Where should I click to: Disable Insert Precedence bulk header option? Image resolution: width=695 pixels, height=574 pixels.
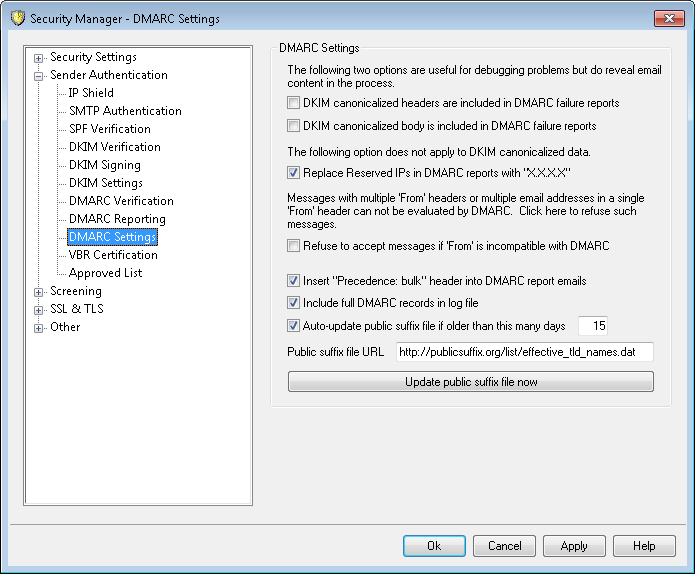(x=294, y=281)
